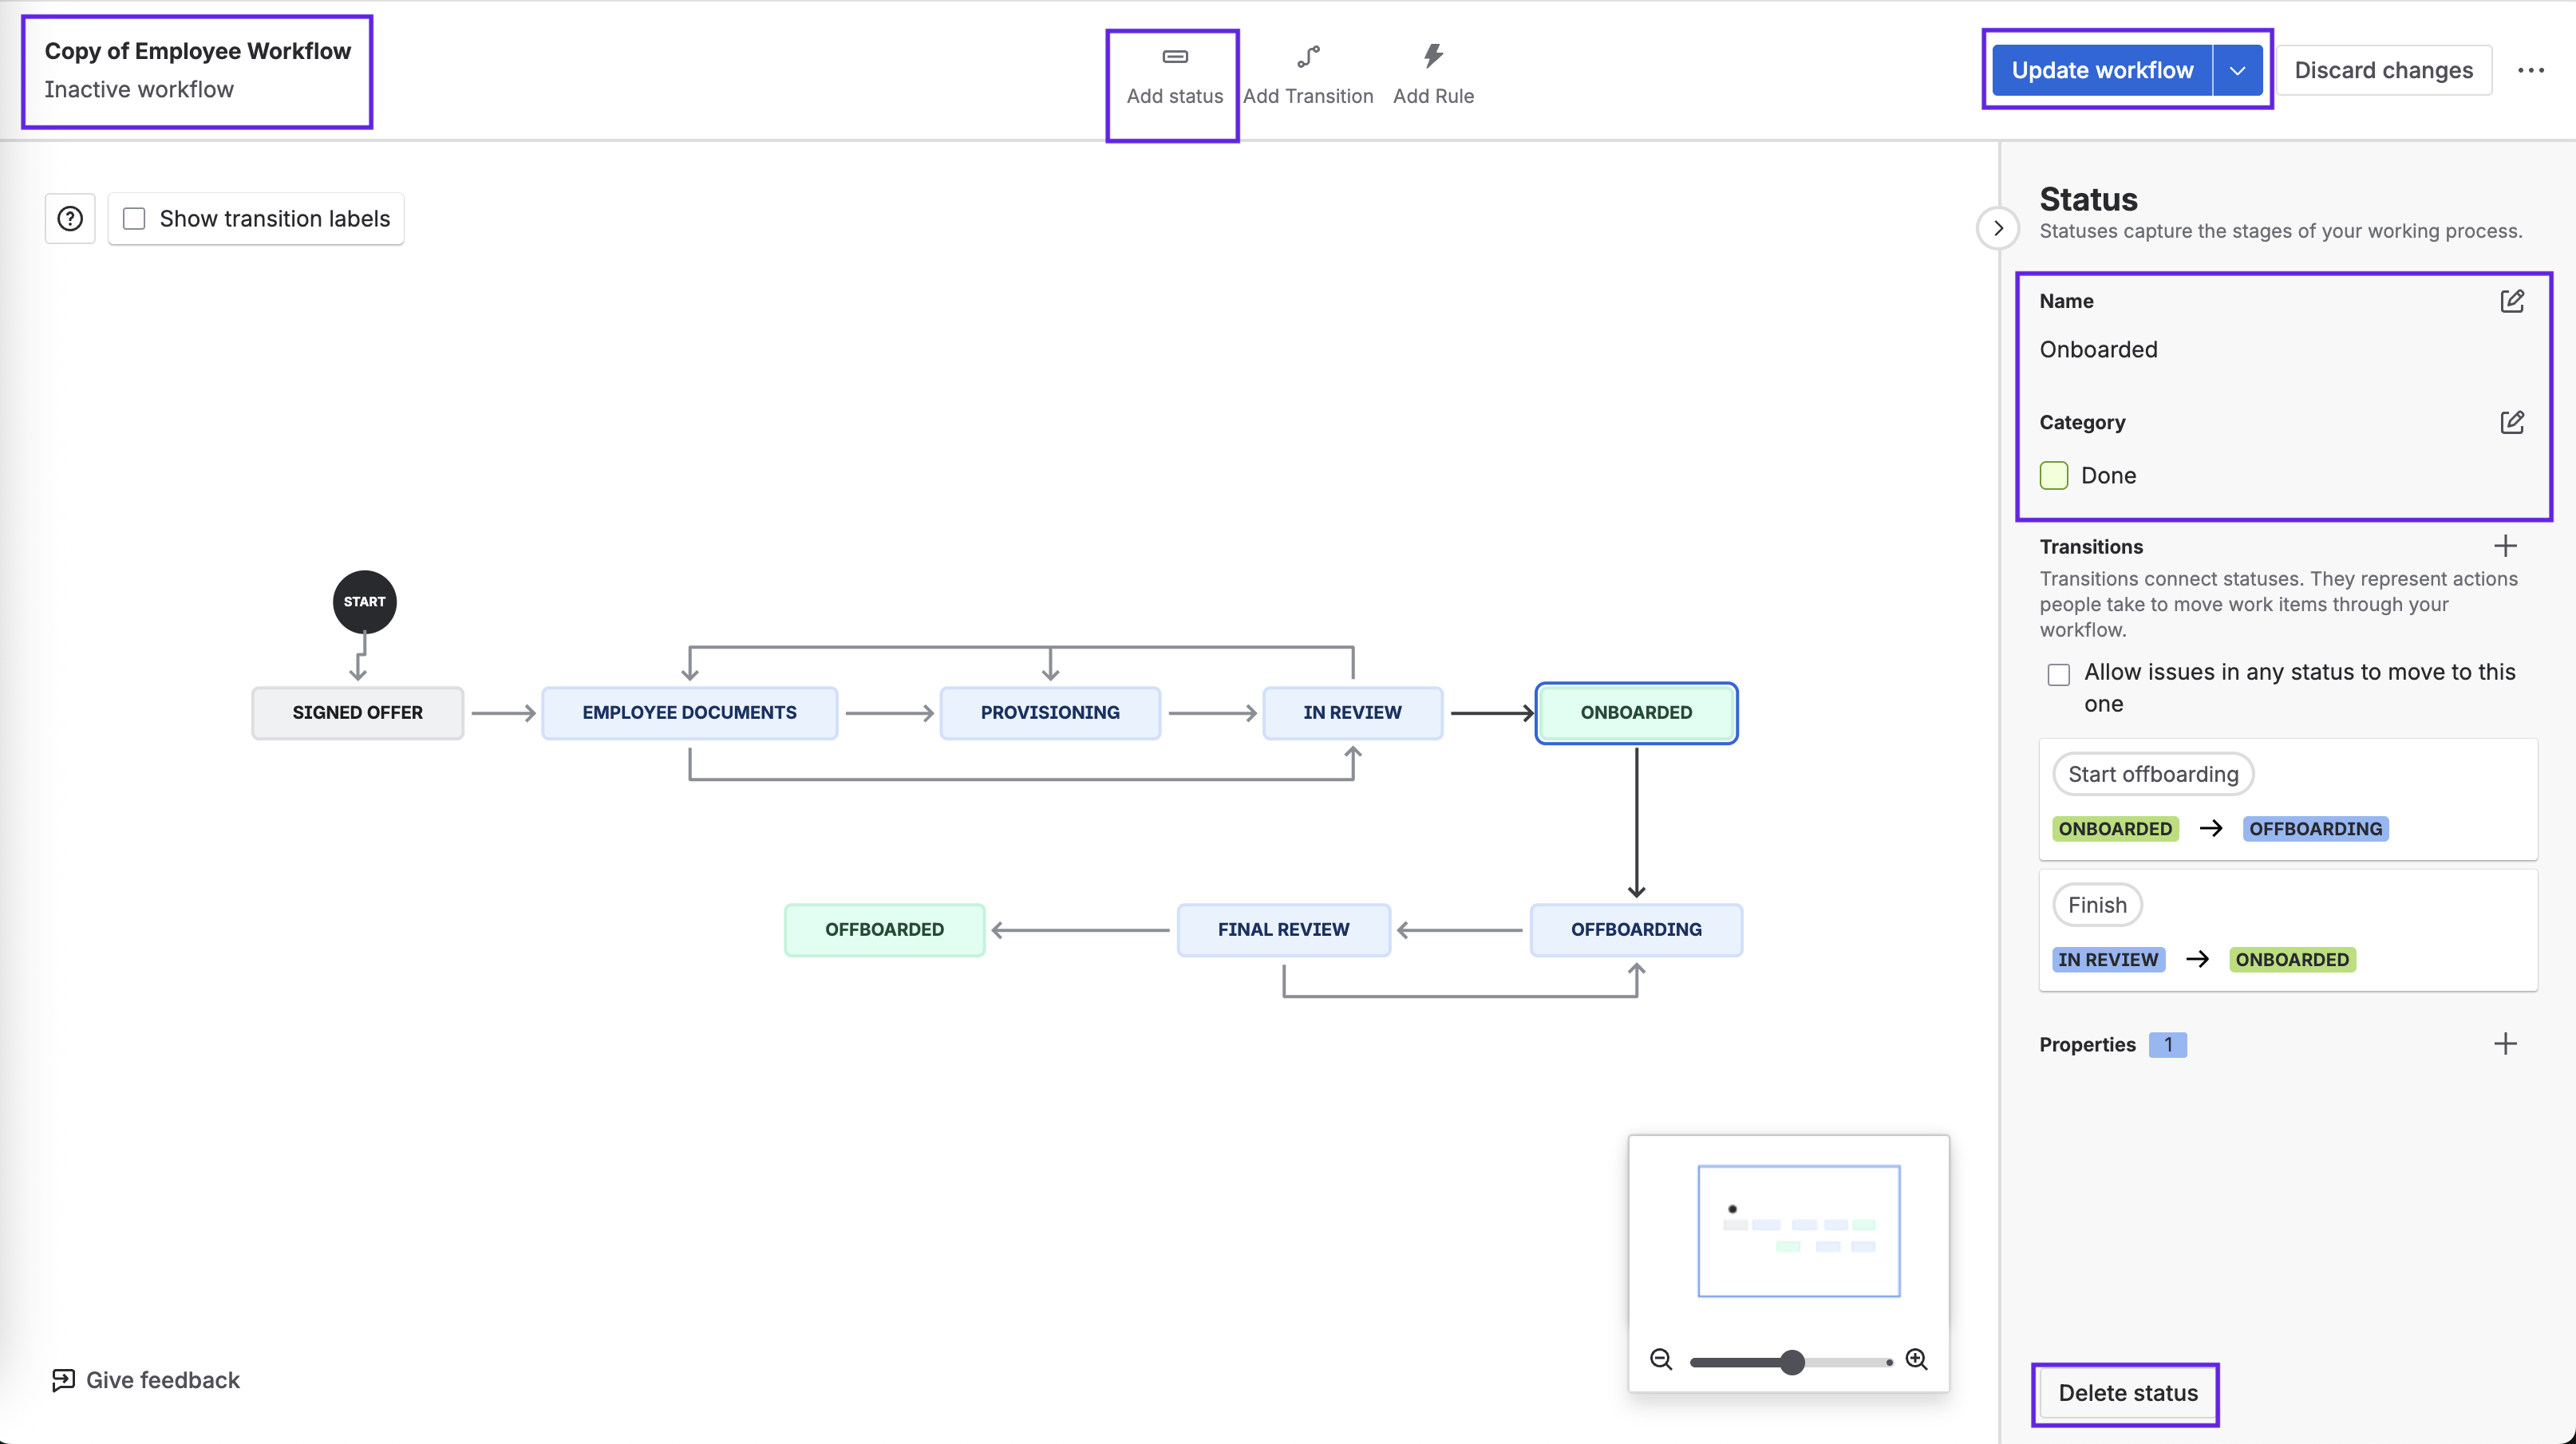Enable Show transition labels checkbox
Screen dimensions: 2576x1444
pyautogui.click(x=134, y=218)
